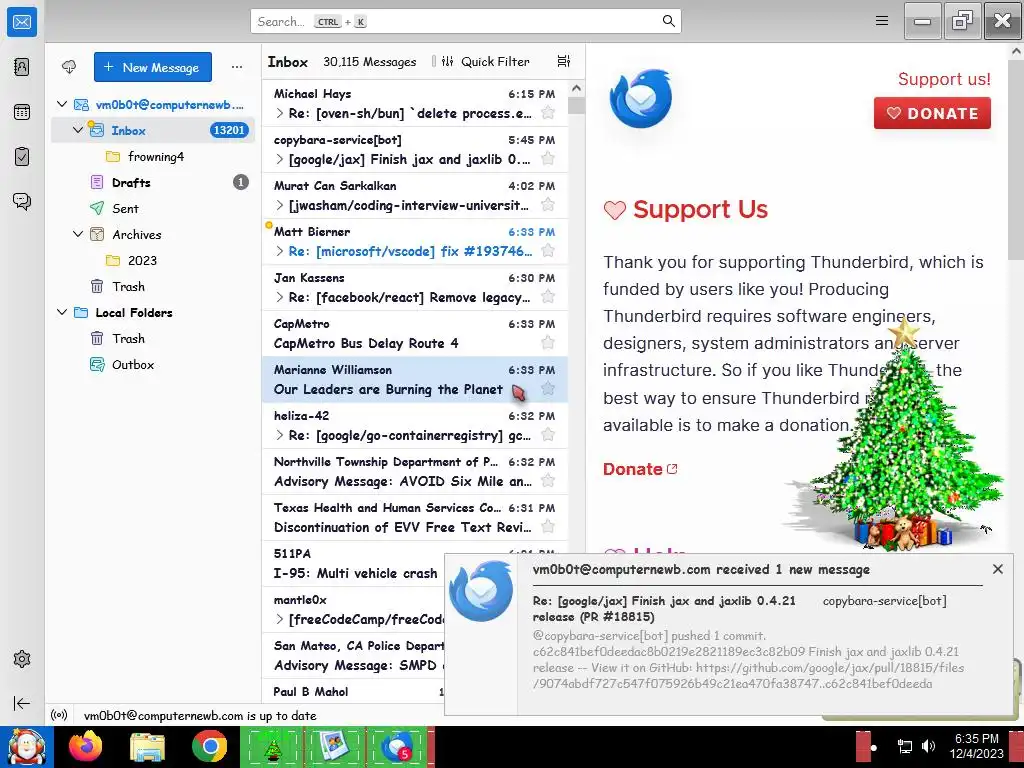
Task: Star the Northville Township advisory message
Action: coord(548,481)
